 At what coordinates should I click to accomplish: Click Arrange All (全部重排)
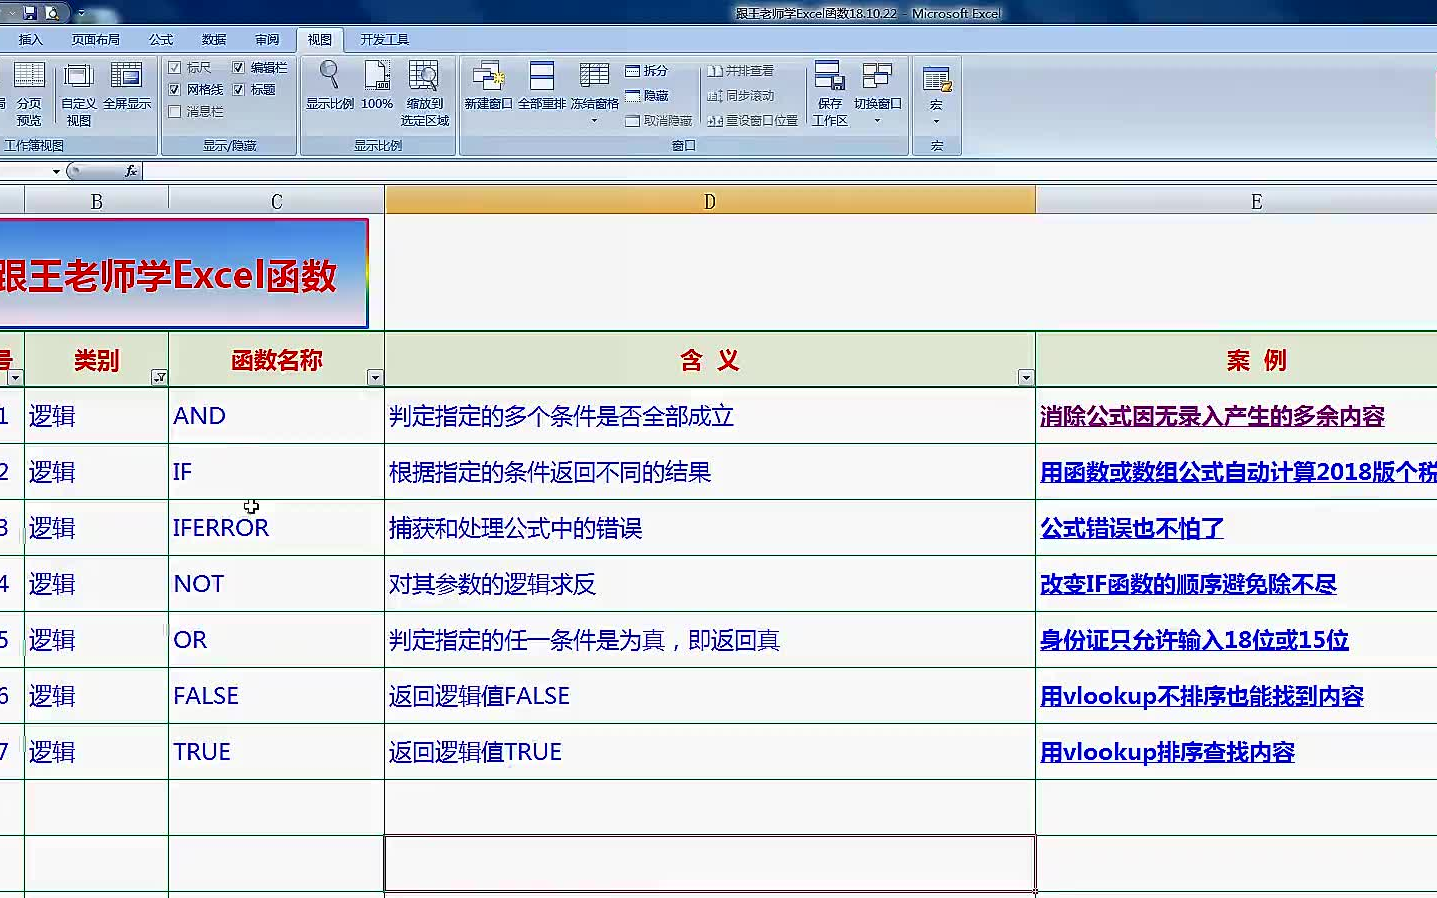point(542,86)
